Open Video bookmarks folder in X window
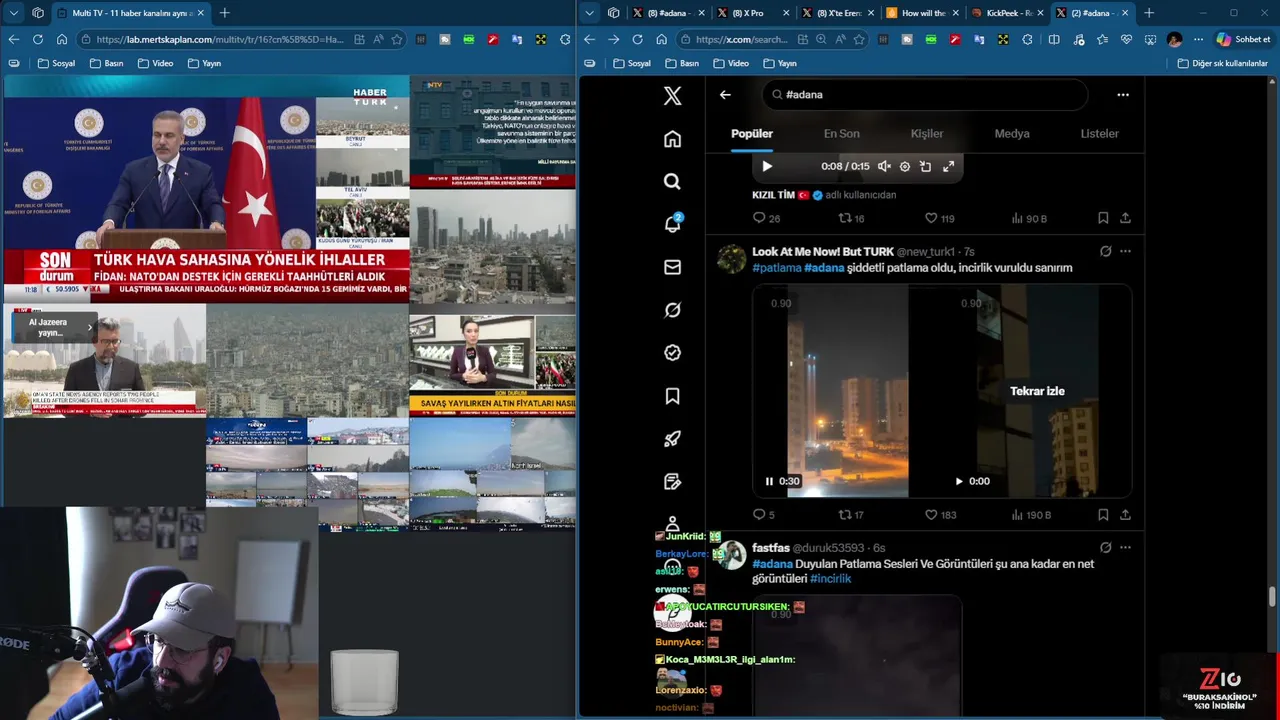 [730, 63]
